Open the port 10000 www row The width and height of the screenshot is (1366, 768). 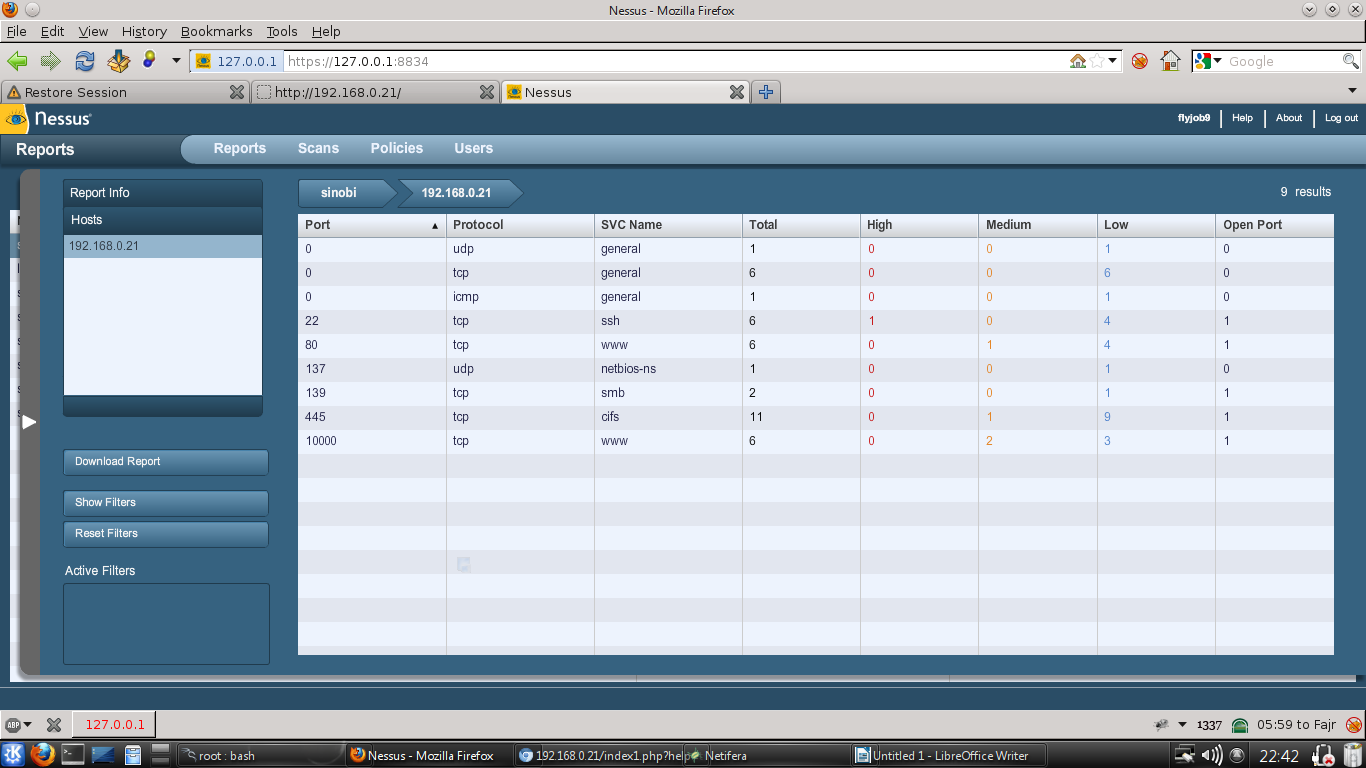816,441
